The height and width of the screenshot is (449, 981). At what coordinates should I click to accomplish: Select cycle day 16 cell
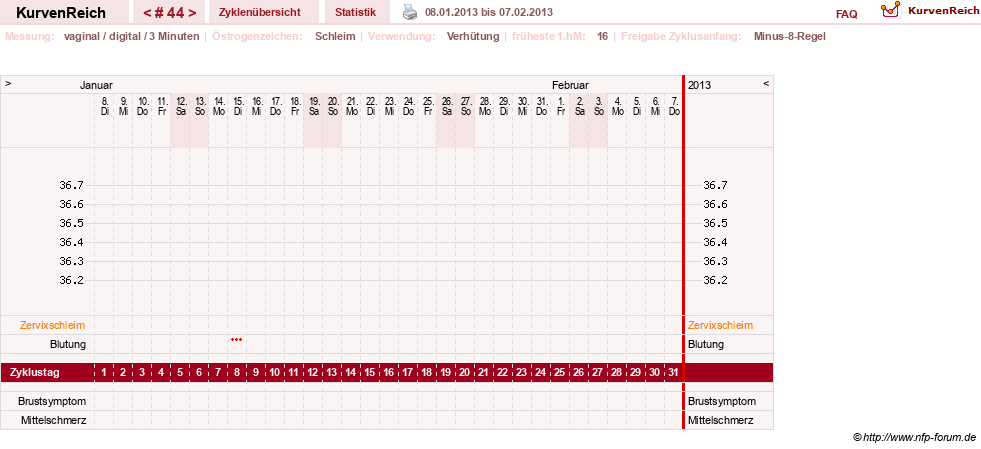tap(389, 373)
